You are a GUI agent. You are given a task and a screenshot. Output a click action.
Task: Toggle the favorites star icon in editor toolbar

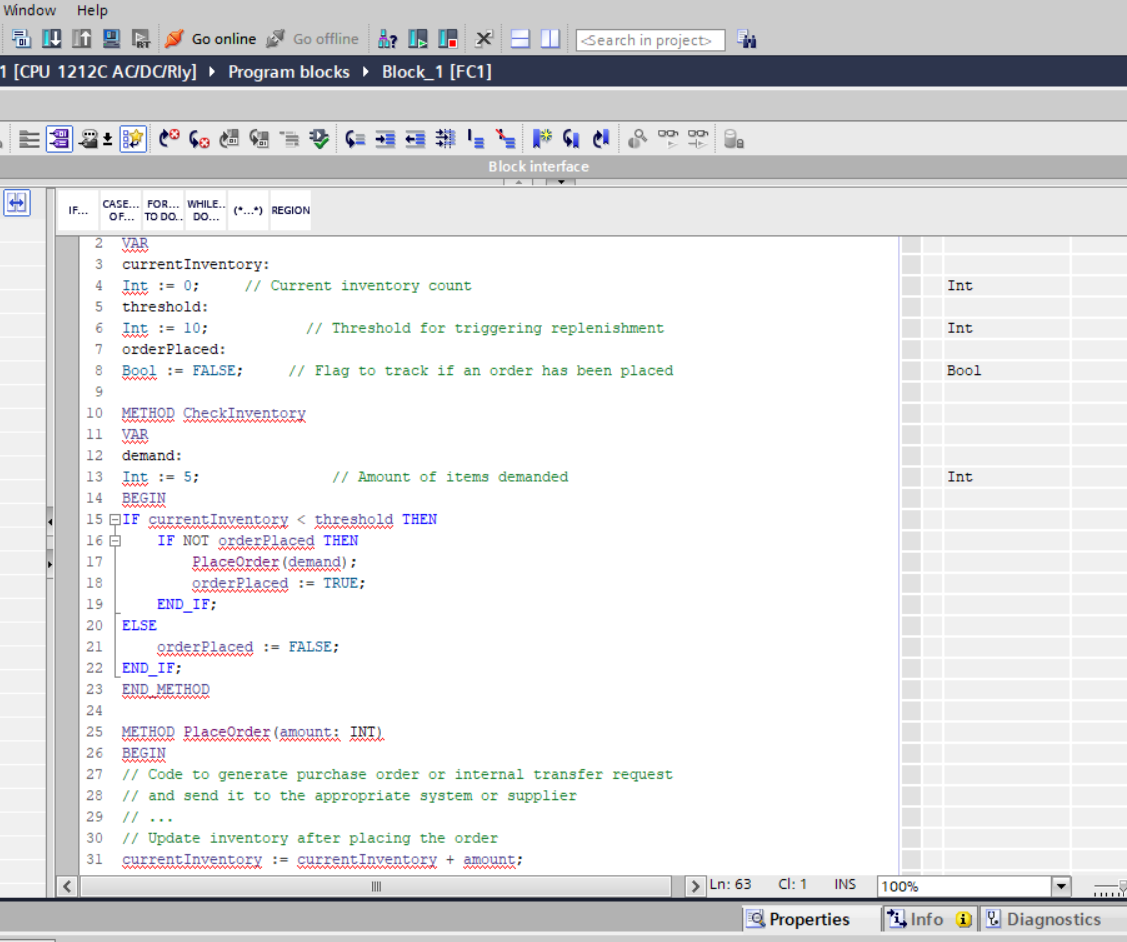click(x=133, y=139)
